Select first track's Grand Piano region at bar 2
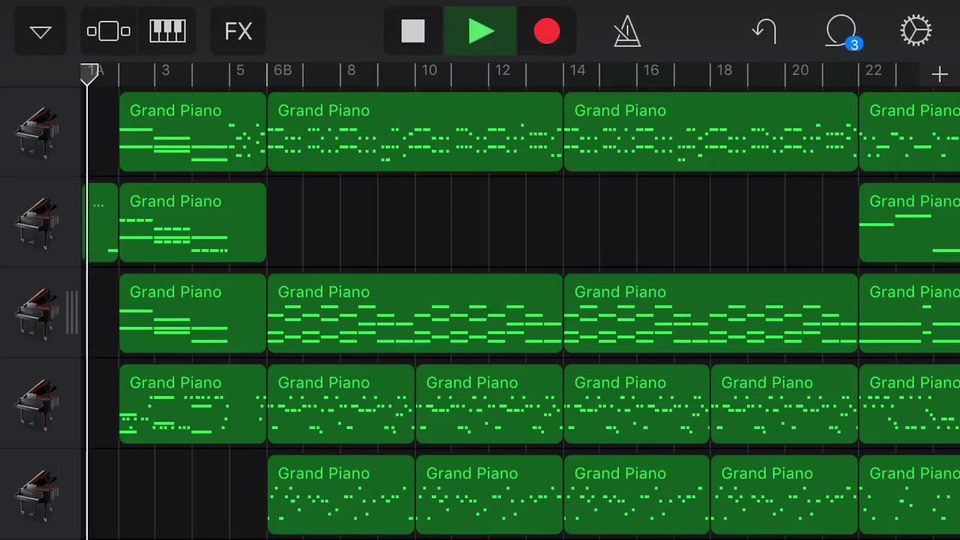 (x=193, y=132)
